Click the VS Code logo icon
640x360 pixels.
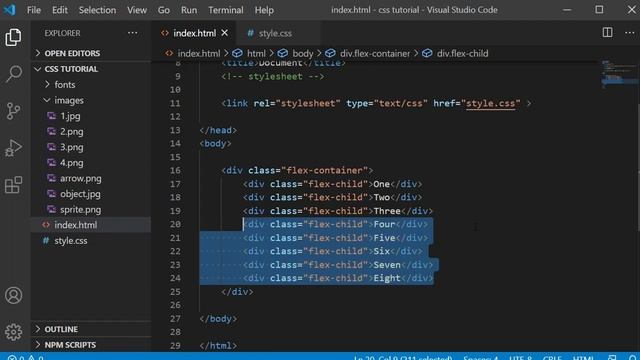9,10
